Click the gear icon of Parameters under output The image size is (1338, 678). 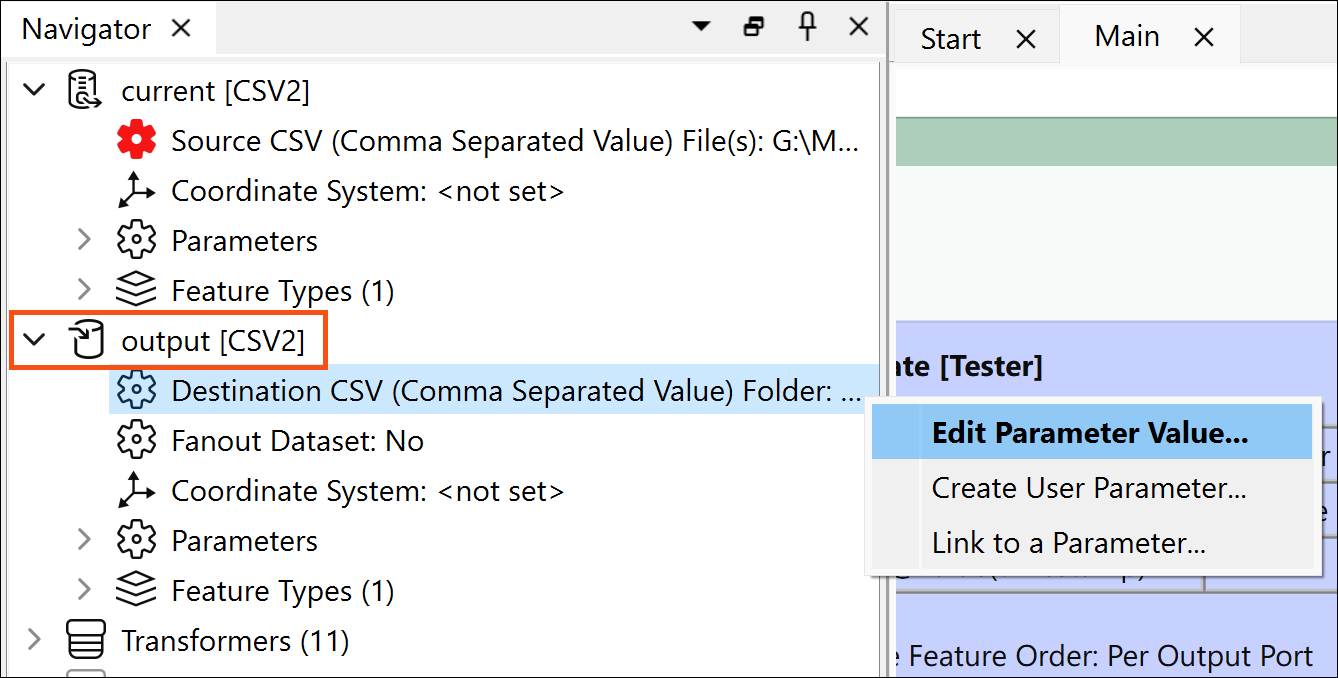136,540
